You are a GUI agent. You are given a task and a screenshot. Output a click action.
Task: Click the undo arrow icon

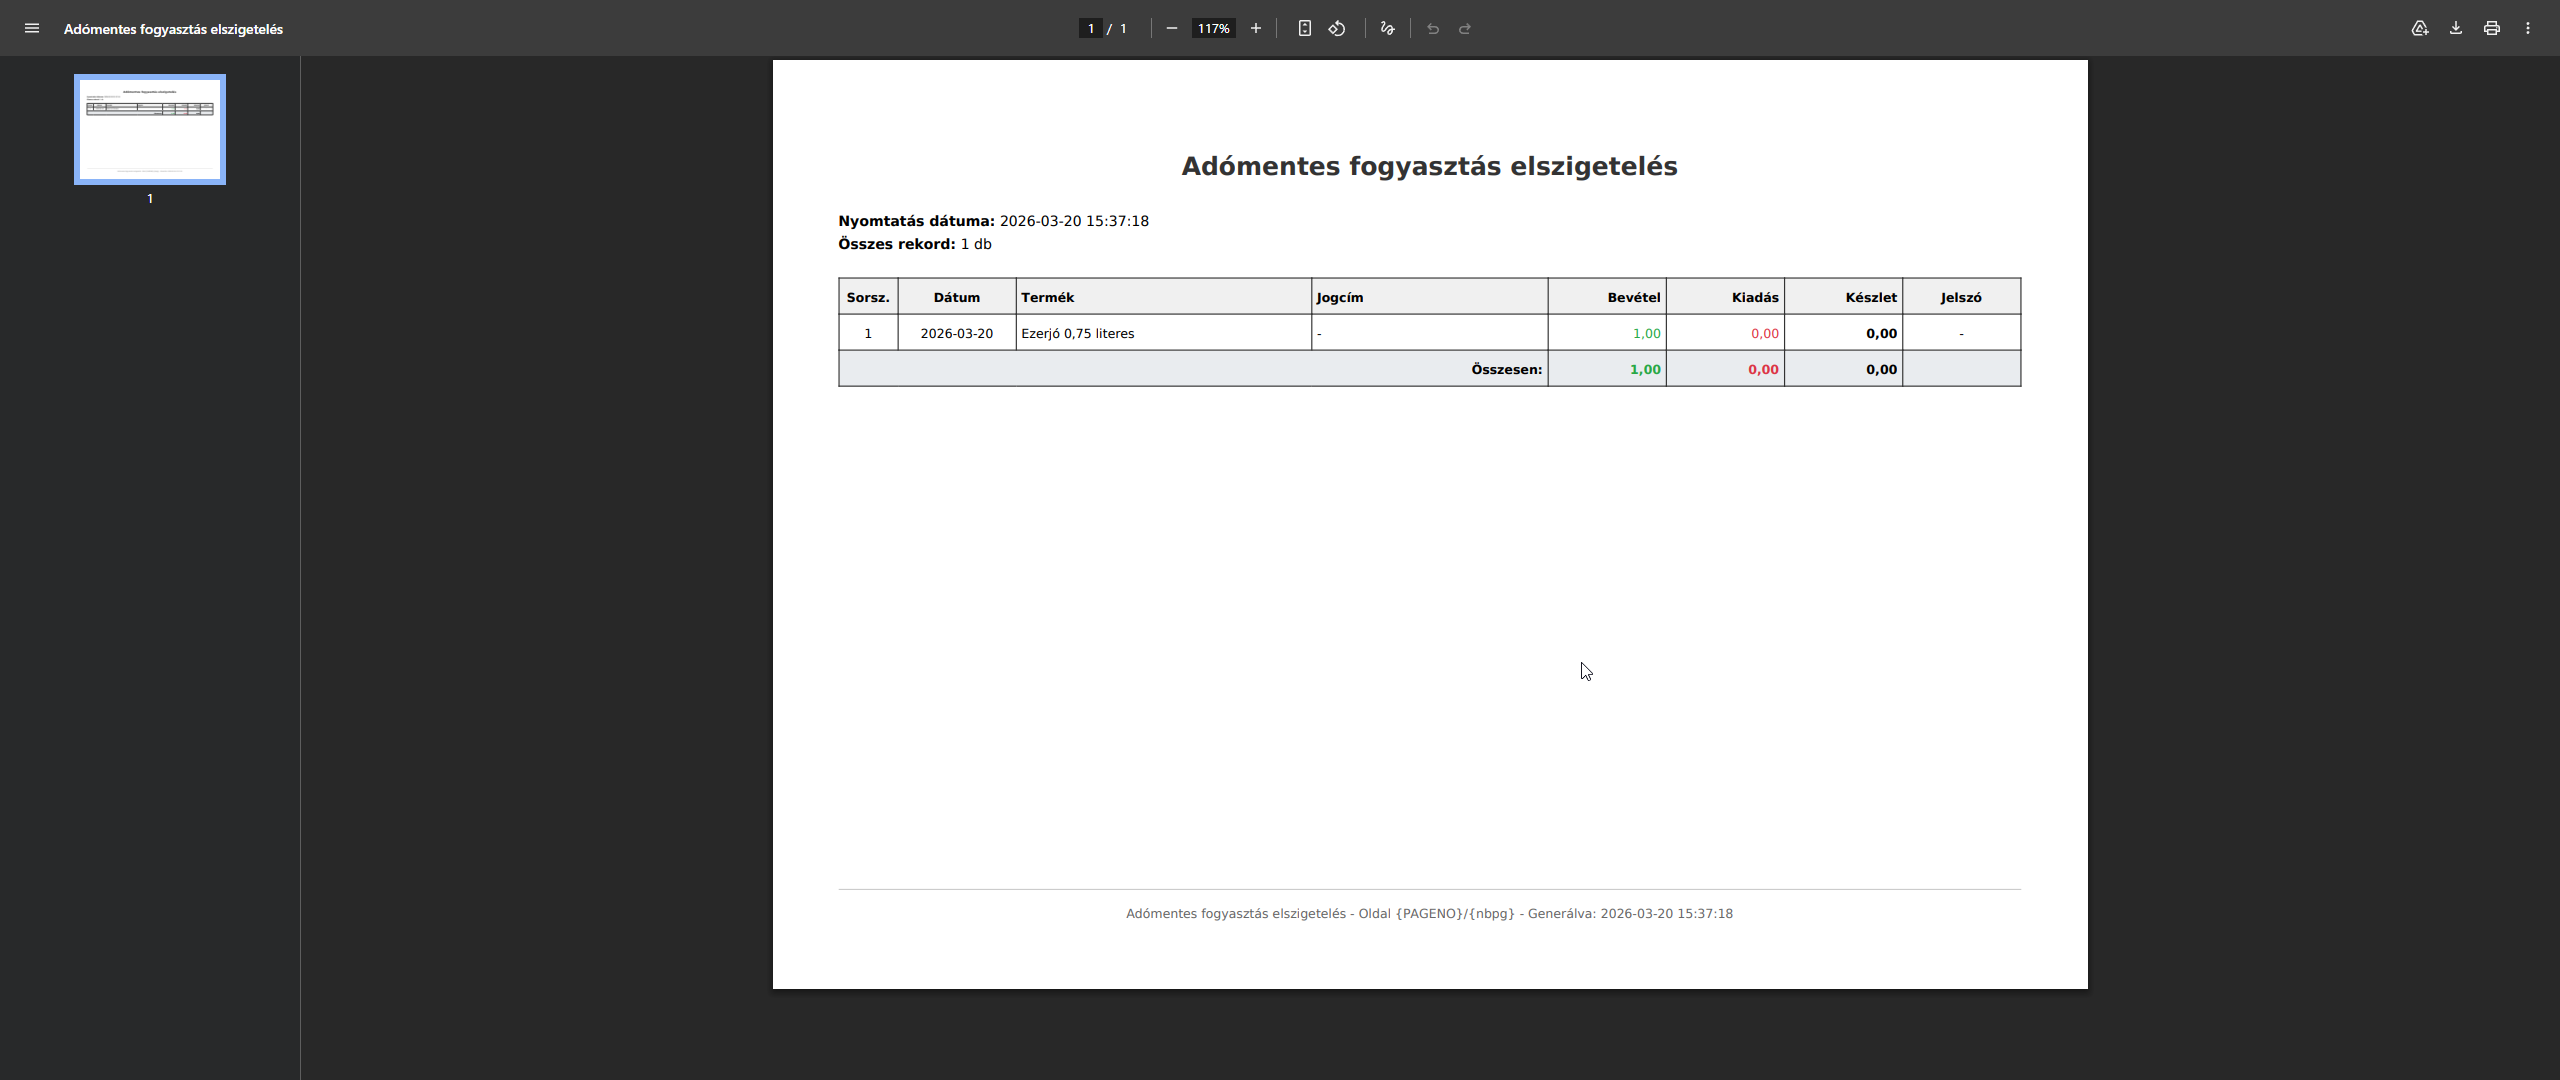click(1433, 29)
